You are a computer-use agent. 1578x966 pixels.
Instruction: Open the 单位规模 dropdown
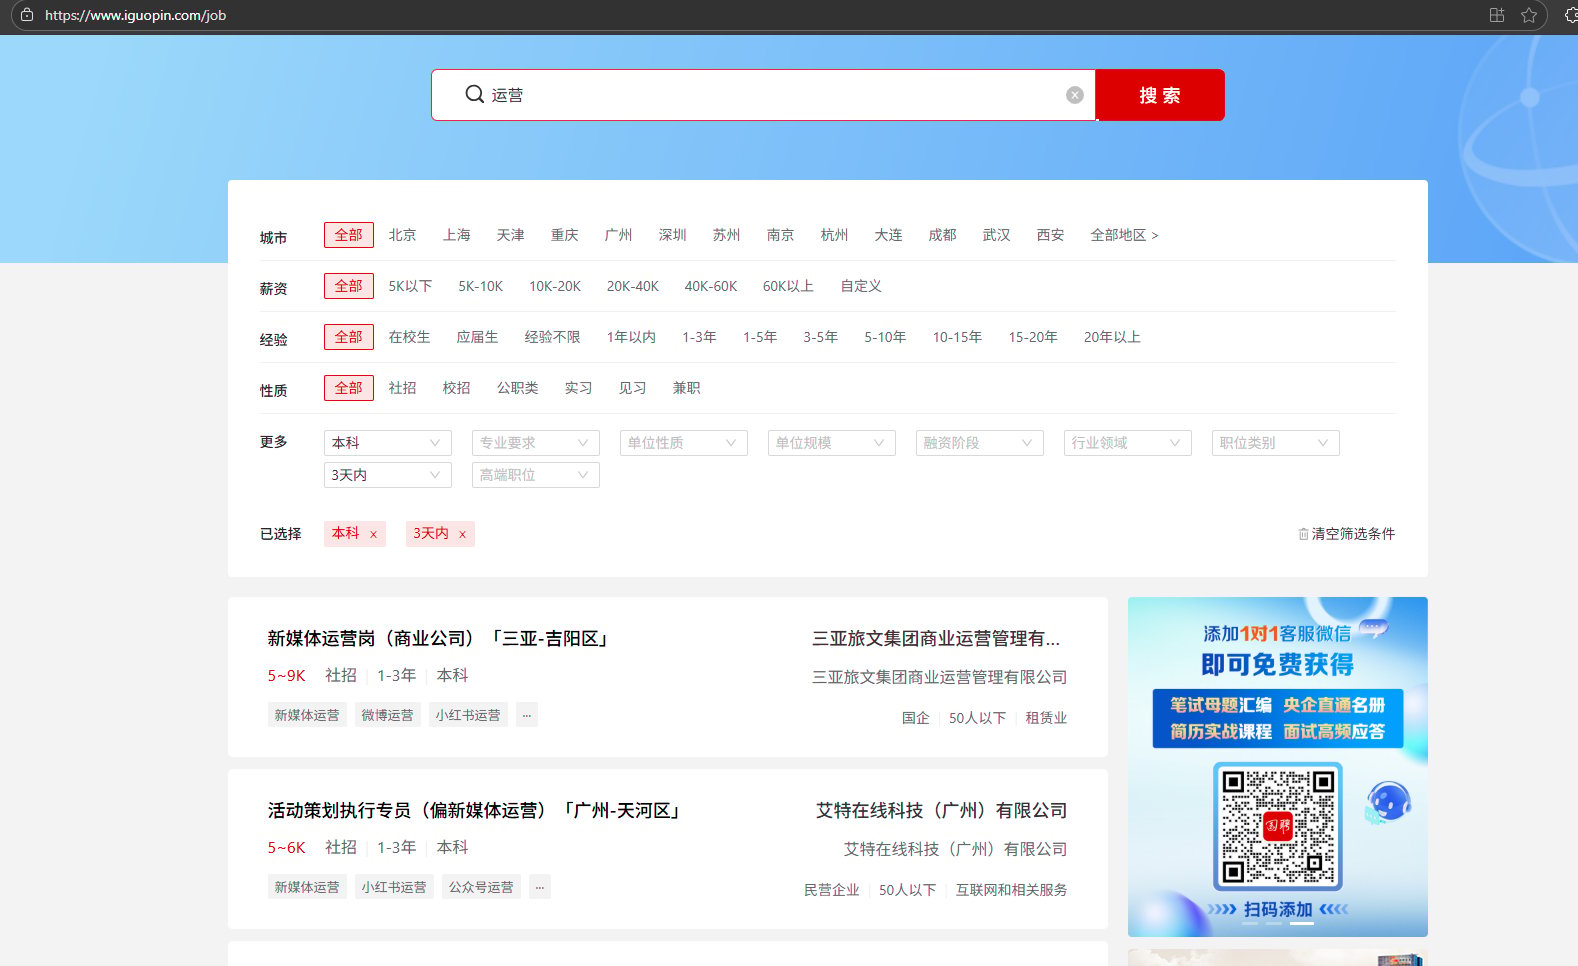pyautogui.click(x=832, y=443)
